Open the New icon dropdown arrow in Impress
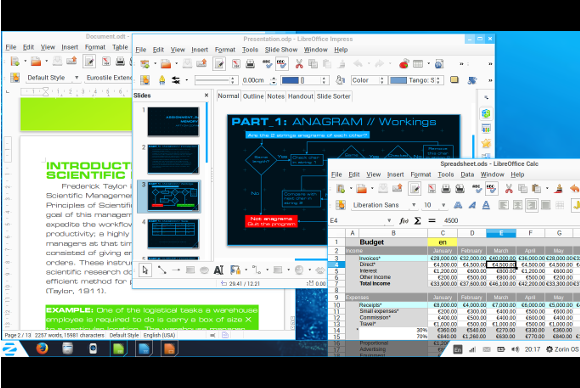Screen dimensions: 580x388 (x=155, y=64)
